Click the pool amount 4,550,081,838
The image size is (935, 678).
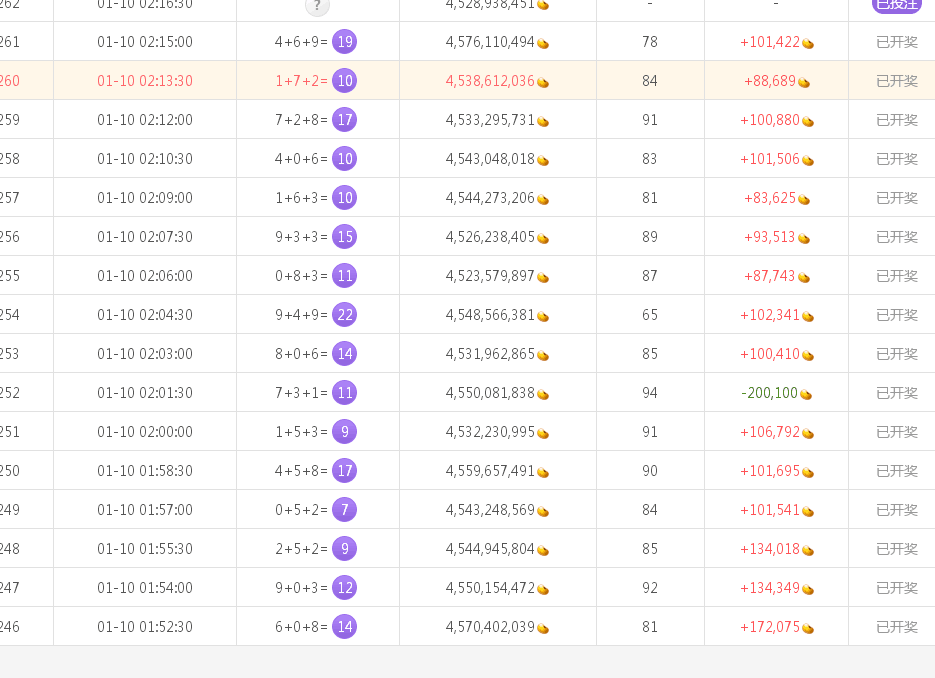pyautogui.click(x=490, y=392)
